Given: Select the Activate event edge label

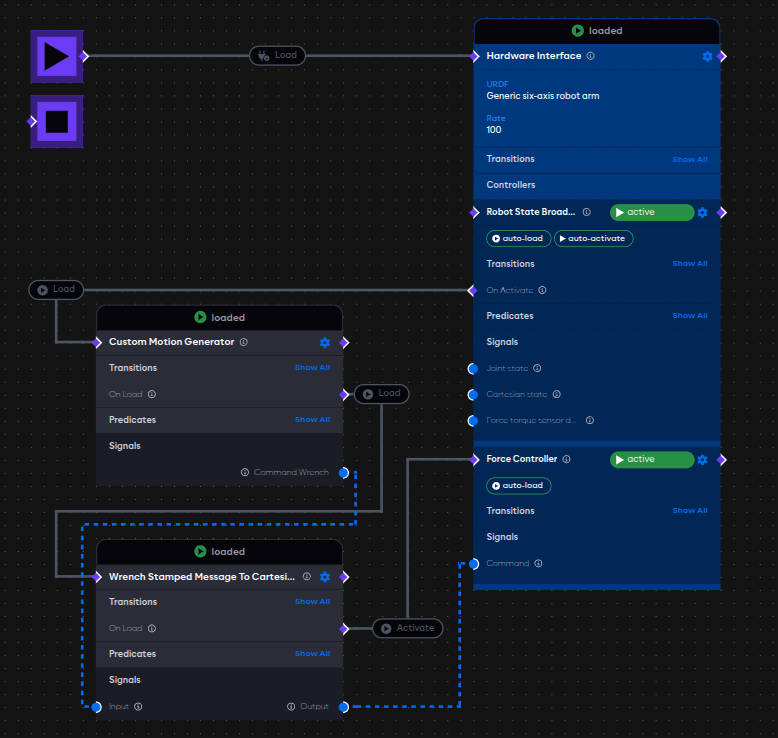Looking at the screenshot, I should (x=407, y=628).
